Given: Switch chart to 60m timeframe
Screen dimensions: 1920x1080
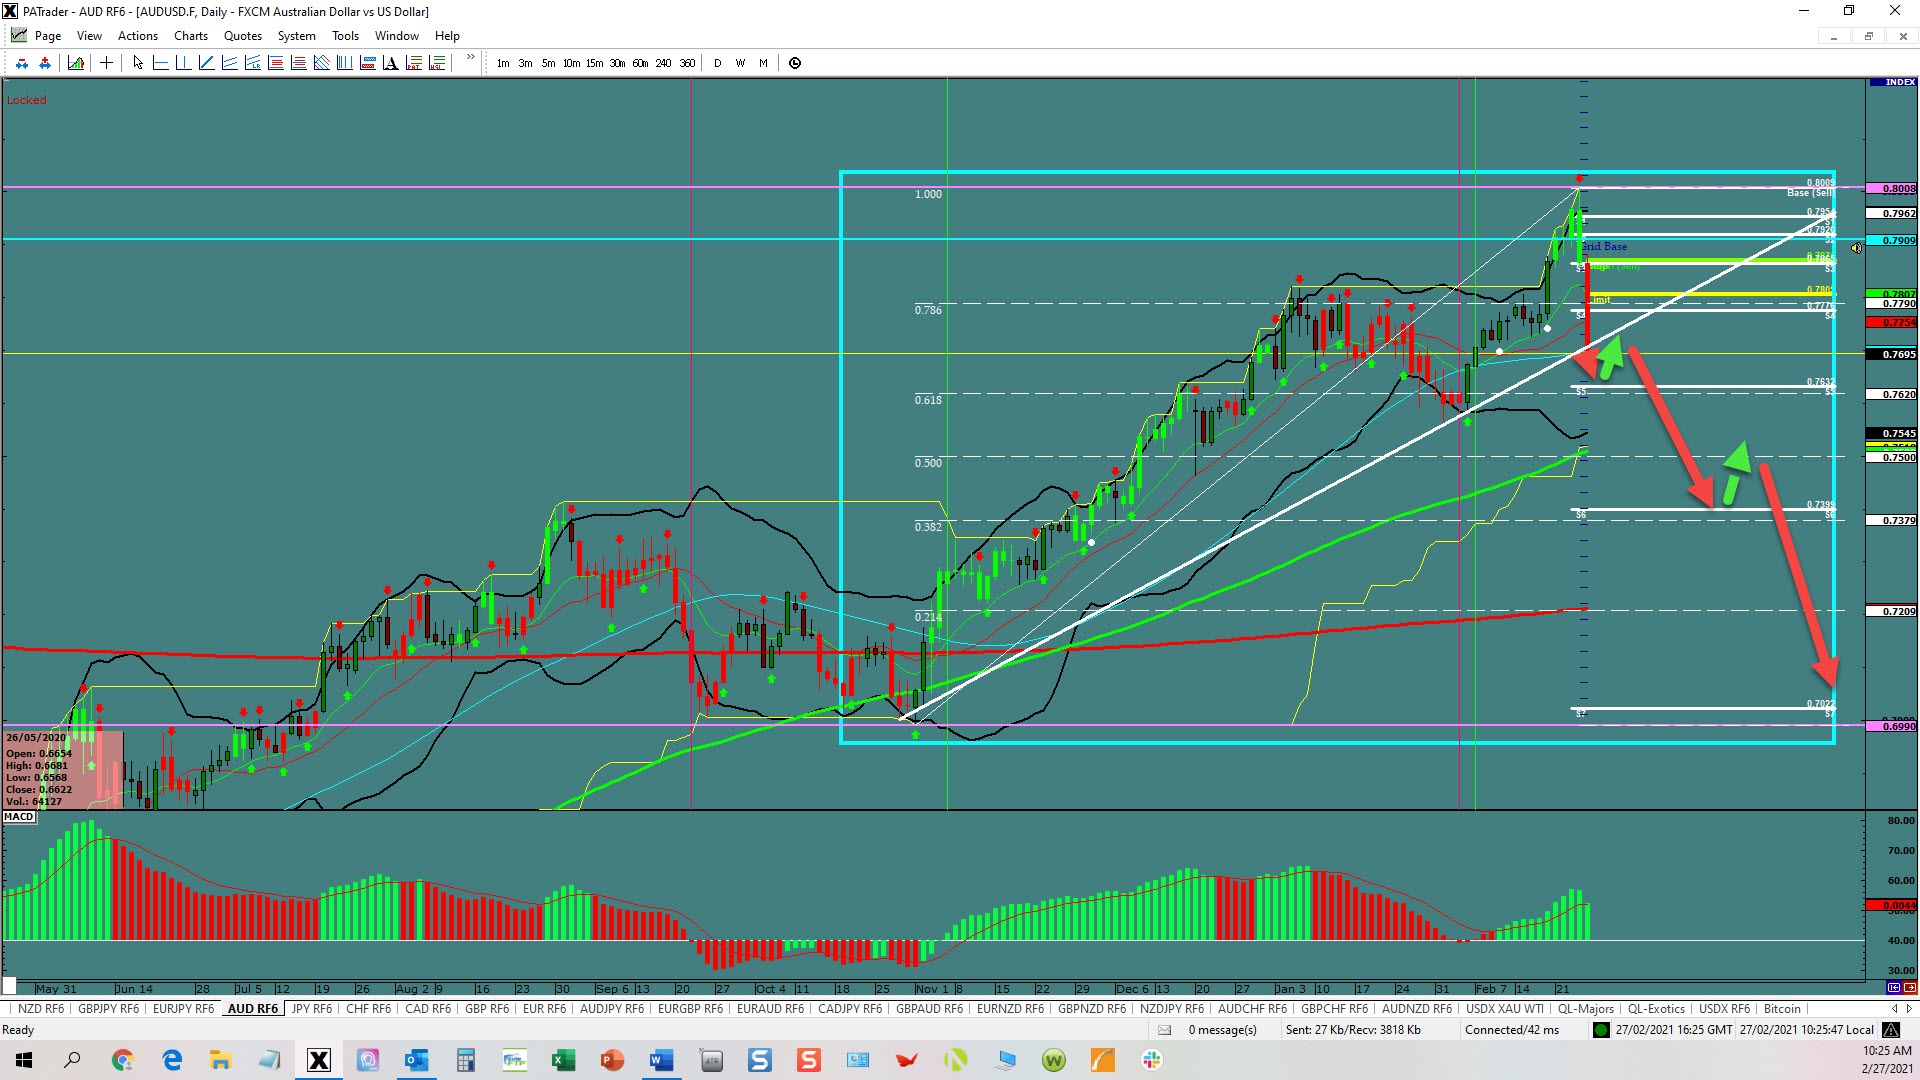Looking at the screenshot, I should tap(640, 63).
